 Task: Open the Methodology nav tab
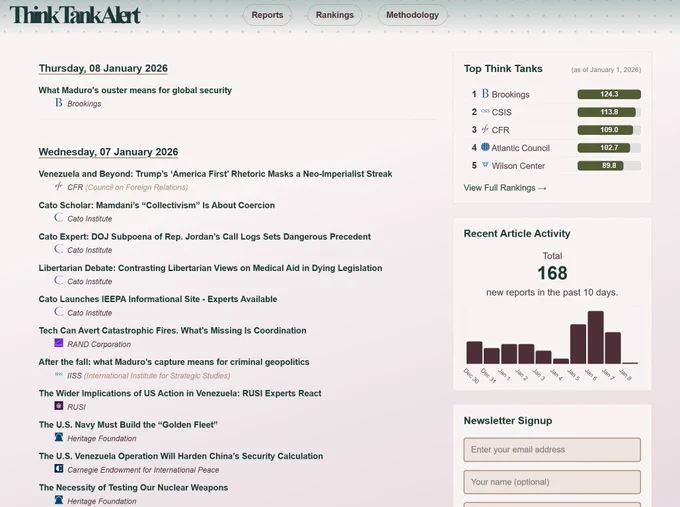[x=412, y=15]
